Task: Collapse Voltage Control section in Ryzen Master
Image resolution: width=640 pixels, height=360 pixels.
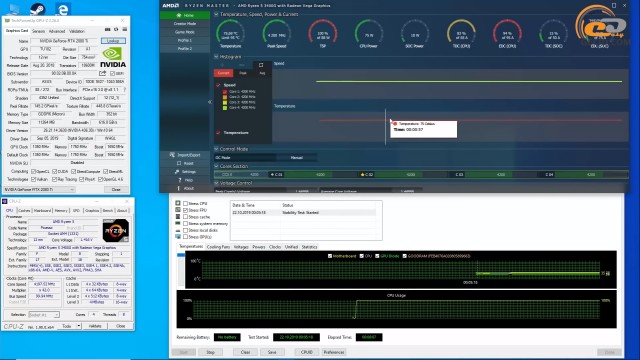Action: [216, 183]
